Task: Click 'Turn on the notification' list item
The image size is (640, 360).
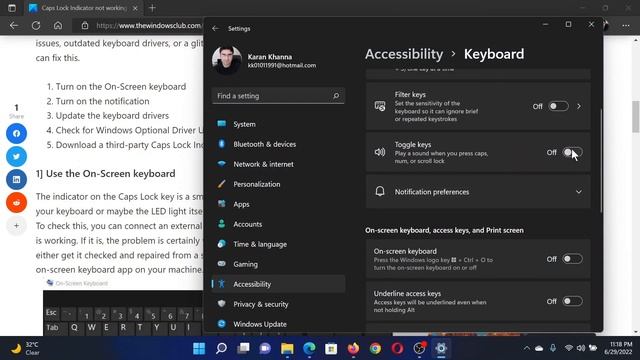Action: click(102, 101)
